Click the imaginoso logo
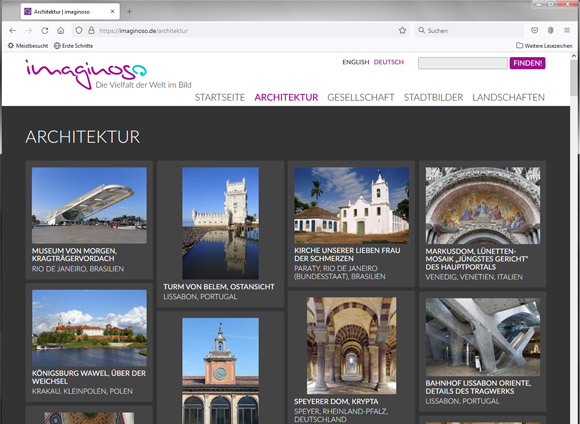580x424 pixels. pos(86,74)
